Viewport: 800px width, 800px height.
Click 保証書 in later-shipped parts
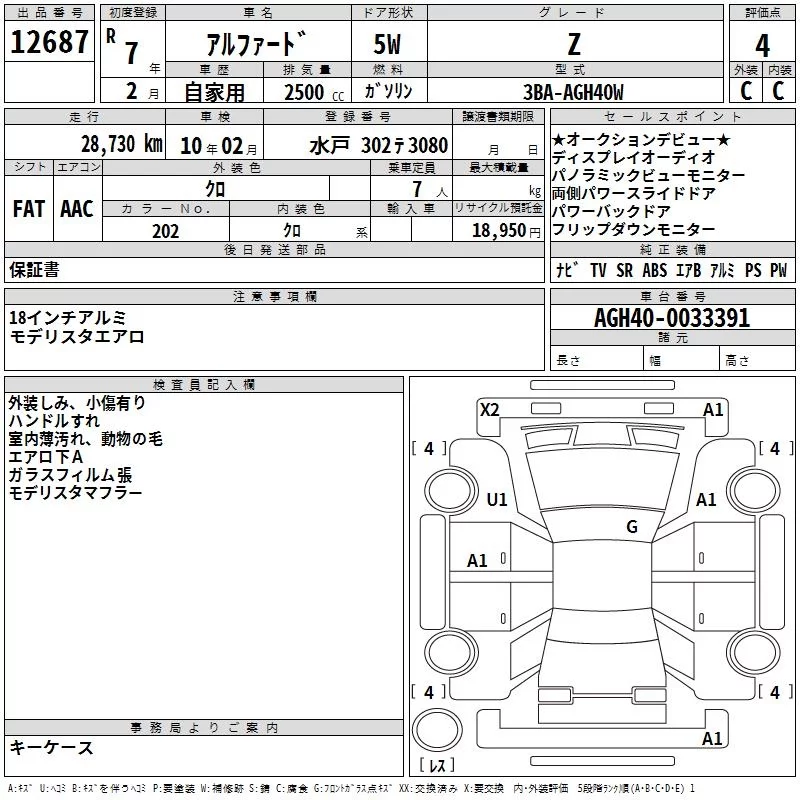[x=34, y=269]
